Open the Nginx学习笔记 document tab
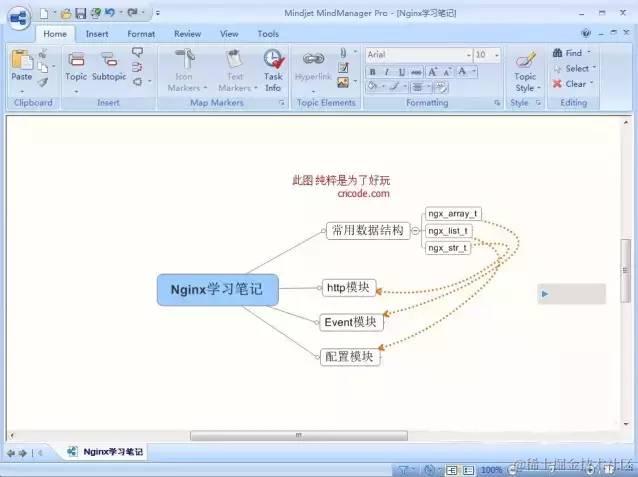Image resolution: width=638 pixels, height=477 pixels. 105,452
